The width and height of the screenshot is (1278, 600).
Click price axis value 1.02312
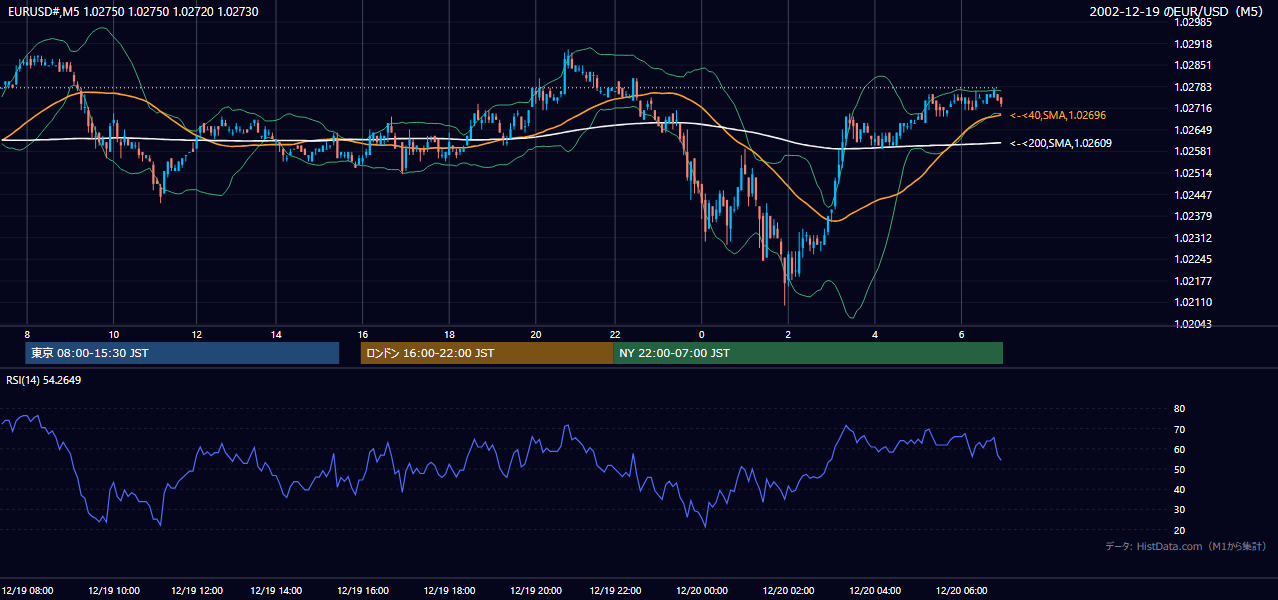(x=1192, y=238)
